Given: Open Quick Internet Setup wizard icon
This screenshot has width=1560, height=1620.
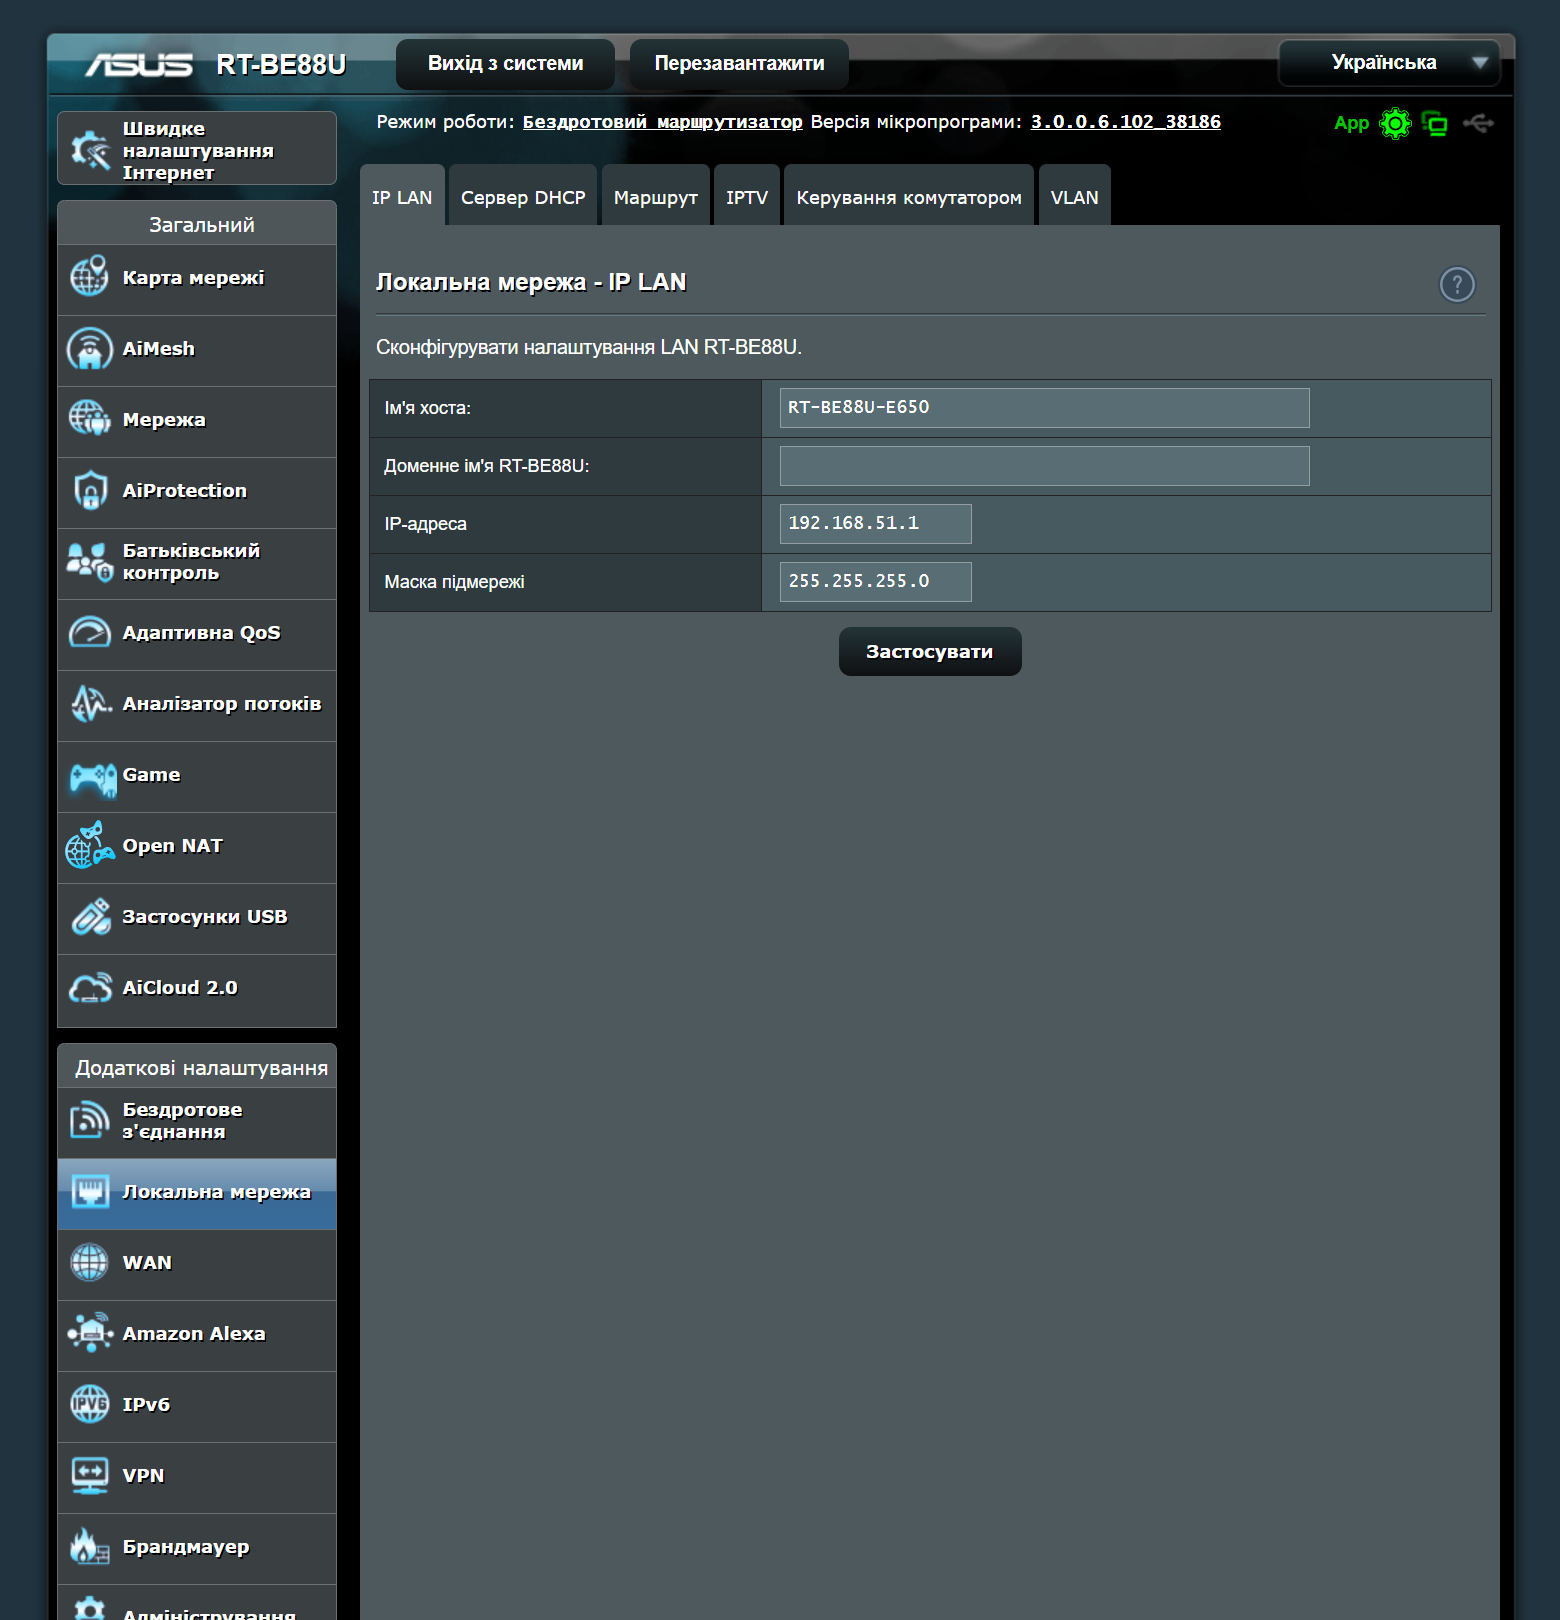Looking at the screenshot, I should click(90, 150).
